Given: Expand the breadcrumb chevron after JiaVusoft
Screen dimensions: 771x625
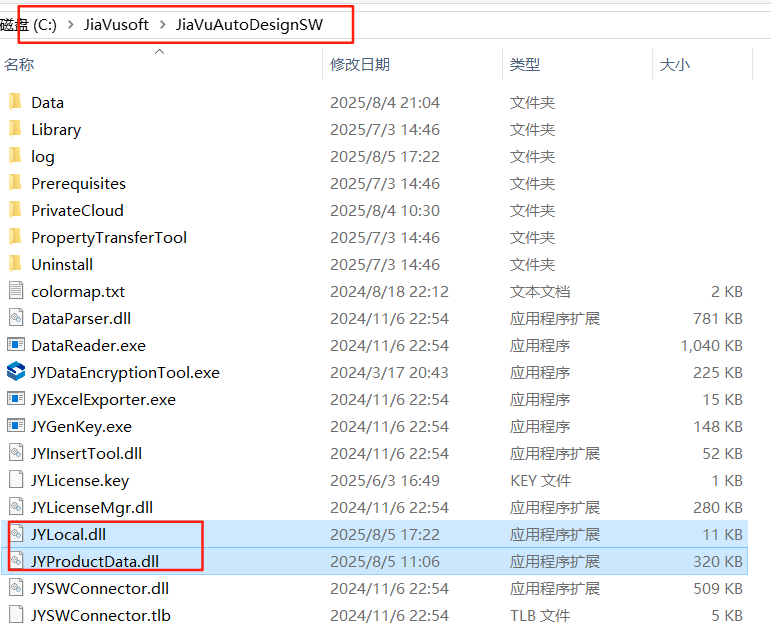Looking at the screenshot, I should 163,25.
